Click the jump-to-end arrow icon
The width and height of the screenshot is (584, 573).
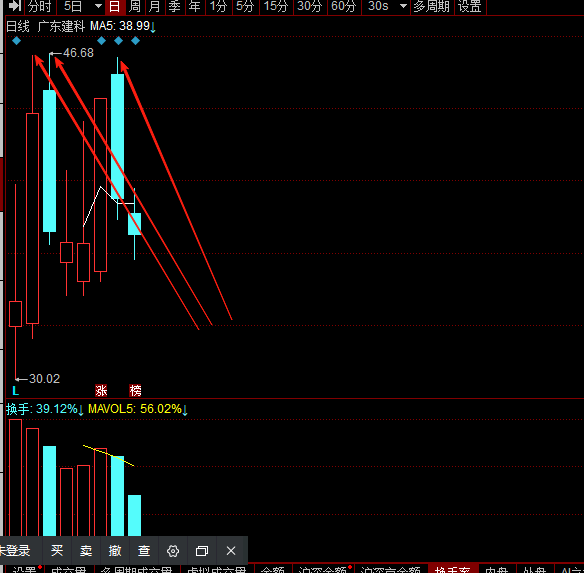pyautogui.click(x=15, y=6)
